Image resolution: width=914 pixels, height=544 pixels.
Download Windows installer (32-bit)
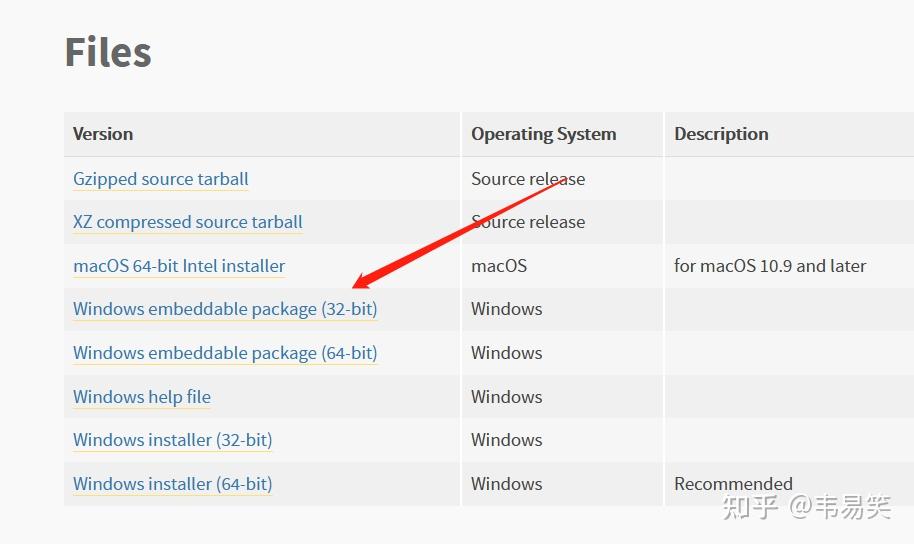point(172,440)
